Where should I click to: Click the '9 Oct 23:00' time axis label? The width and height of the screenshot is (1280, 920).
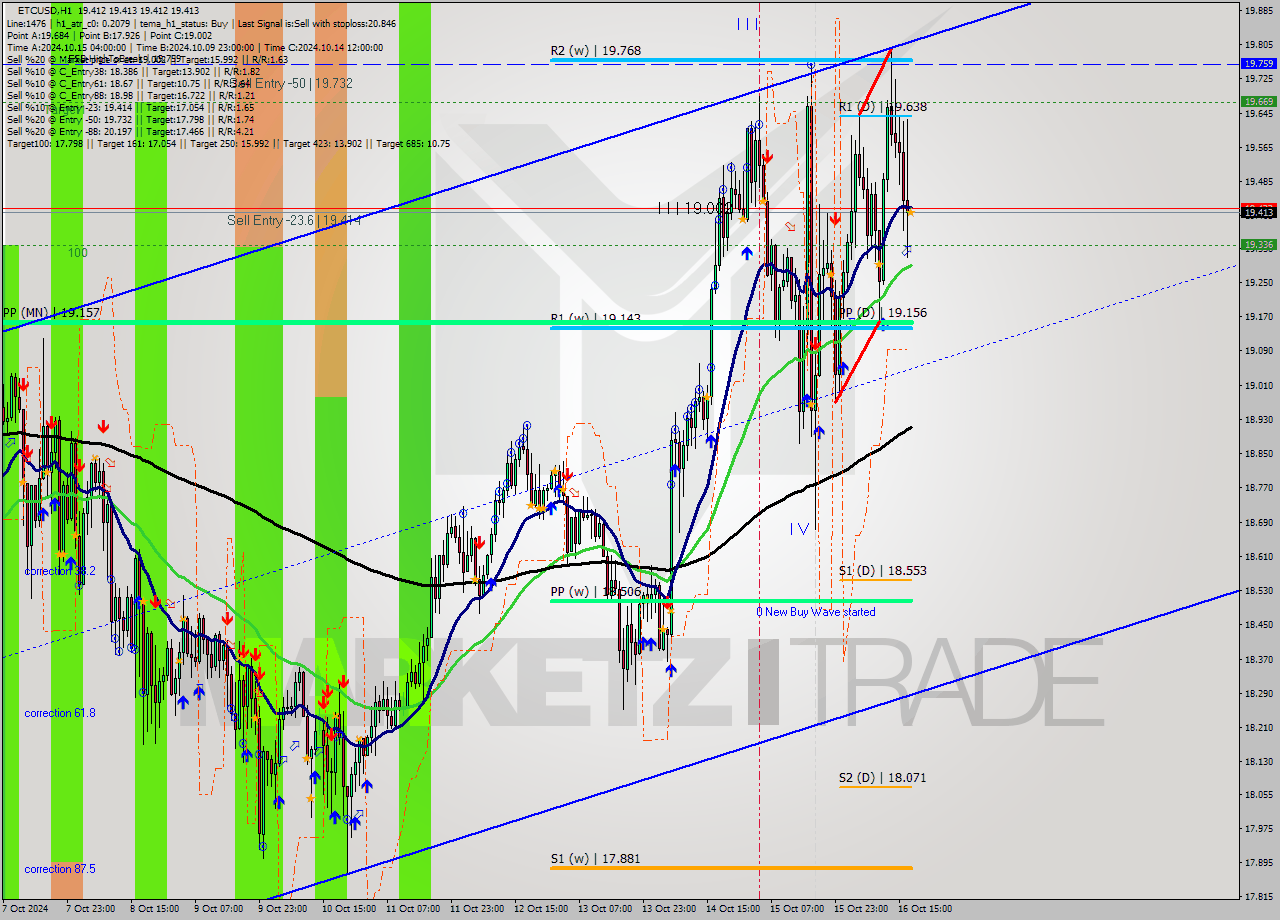point(284,909)
